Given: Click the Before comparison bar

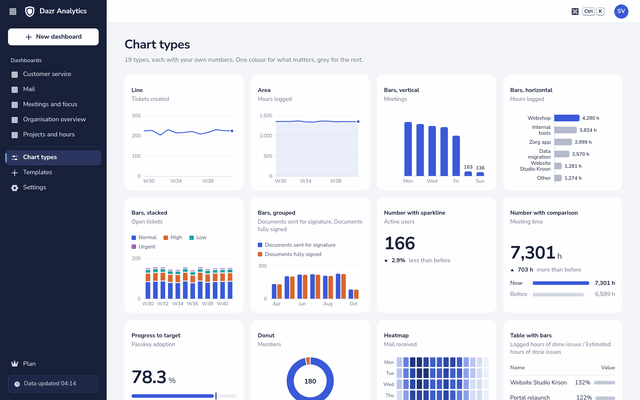Looking at the screenshot, I should coord(558,294).
